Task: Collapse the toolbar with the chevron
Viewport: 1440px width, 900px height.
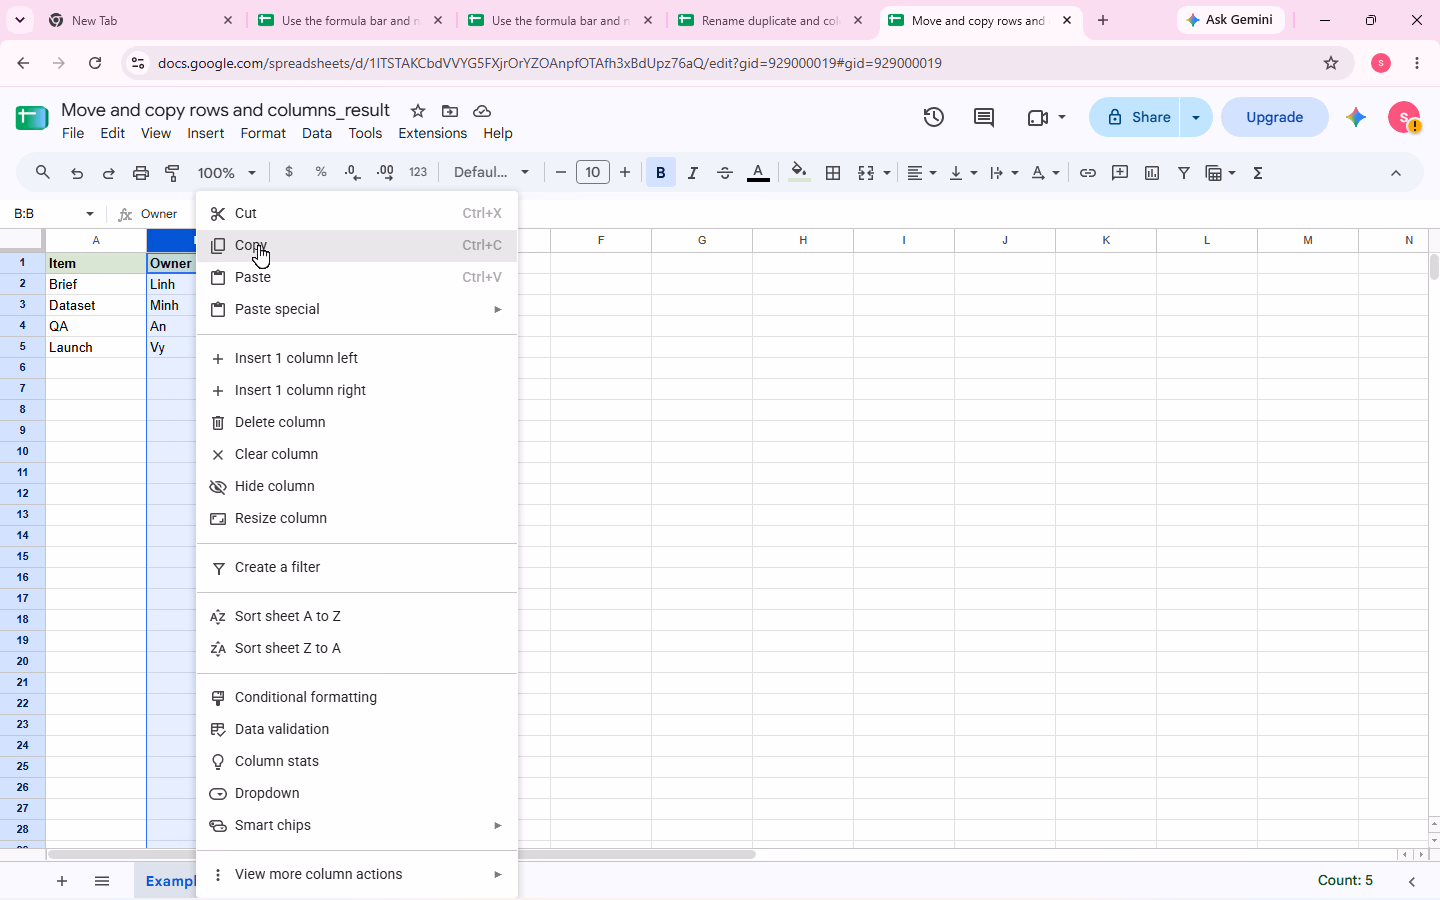Action: tap(1396, 173)
